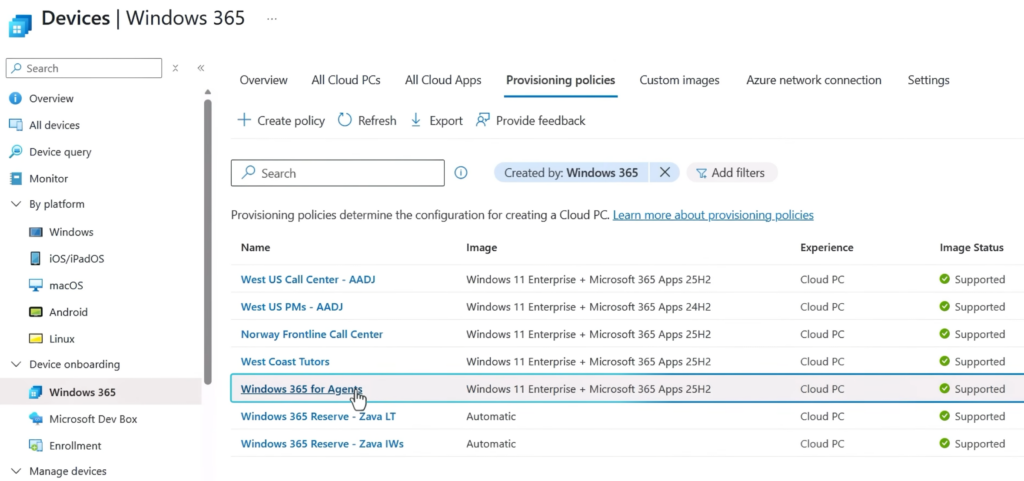Open Device query in sidebar
The width and height of the screenshot is (1024, 481).
coord(59,152)
